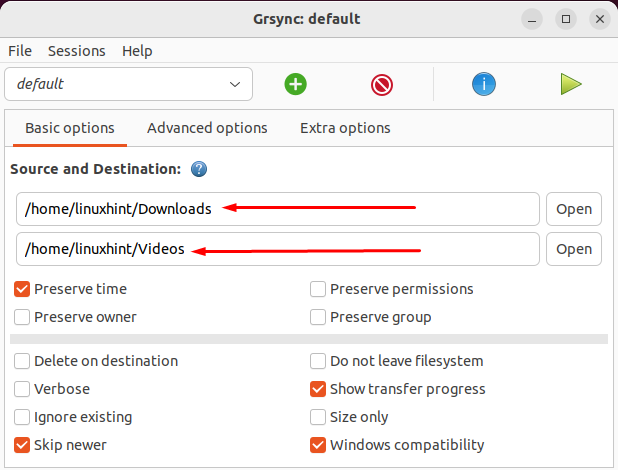This screenshot has width=618, height=470.
Task: Disable the Preserve time checkbox
Action: [23, 289]
